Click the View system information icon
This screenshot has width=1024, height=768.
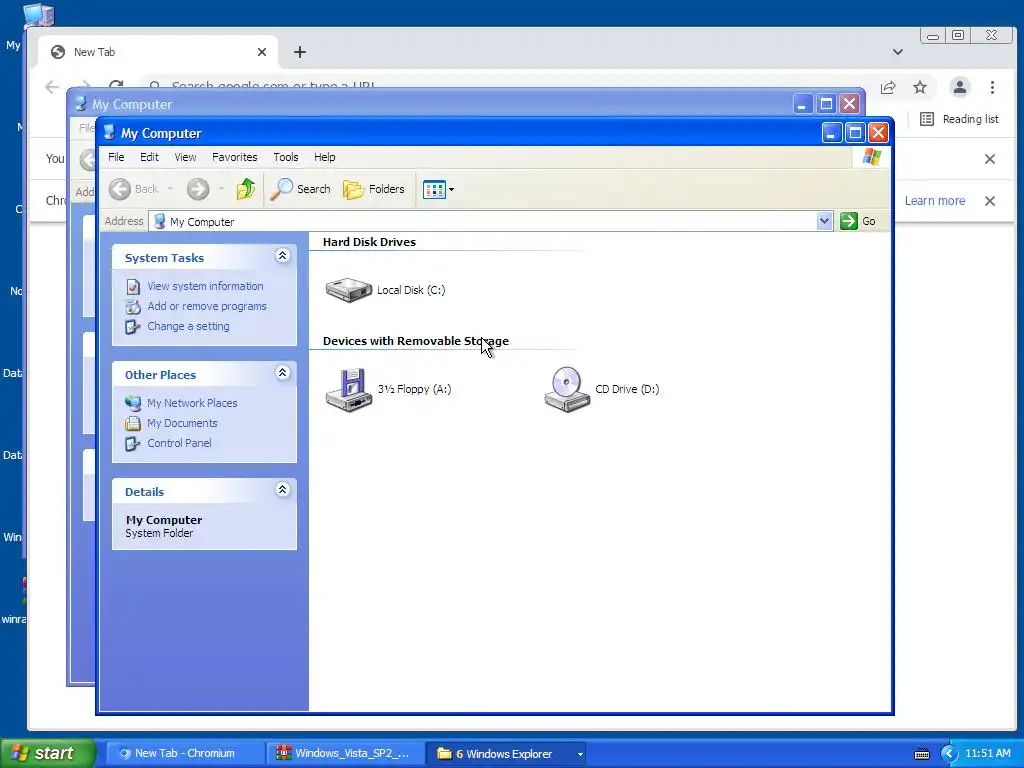click(x=133, y=287)
